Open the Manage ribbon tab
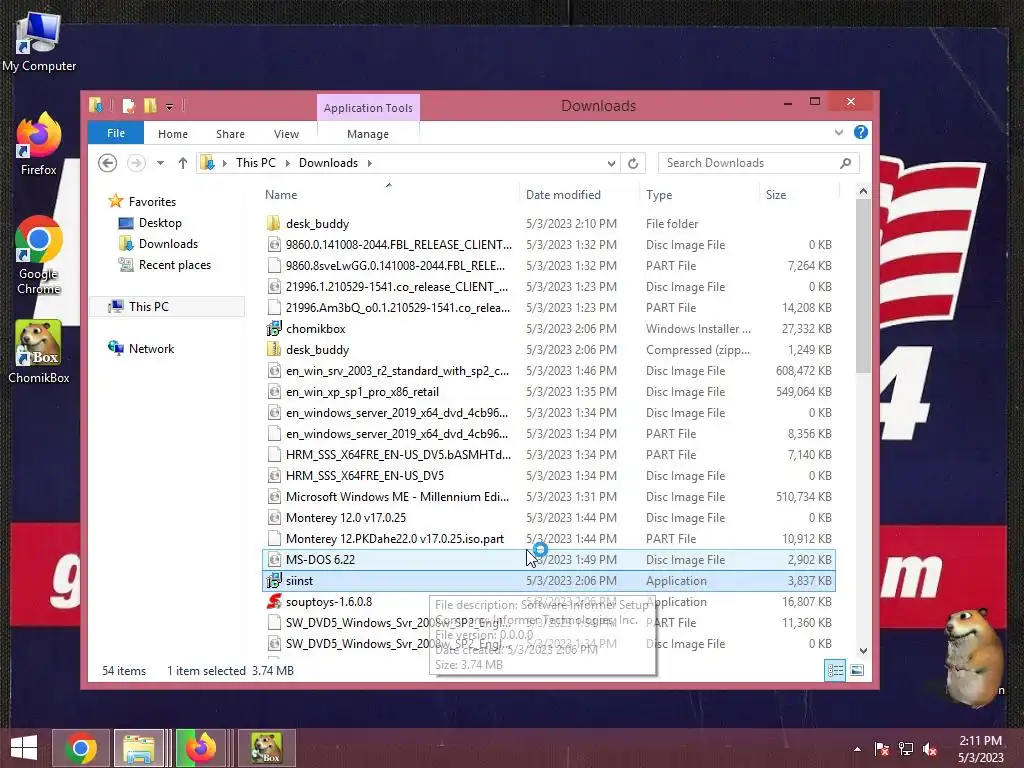 tap(368, 134)
